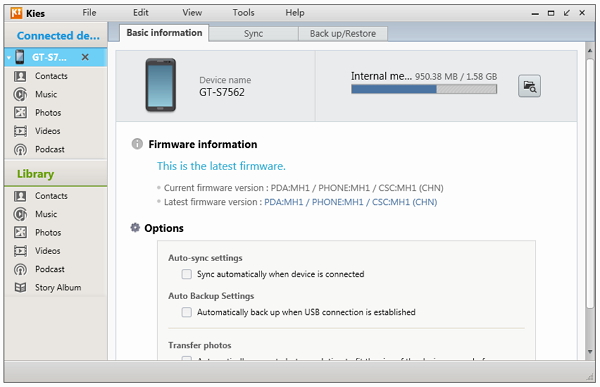Click the Auto Backup Settings heading
The height and width of the screenshot is (387, 600).
tap(211, 296)
